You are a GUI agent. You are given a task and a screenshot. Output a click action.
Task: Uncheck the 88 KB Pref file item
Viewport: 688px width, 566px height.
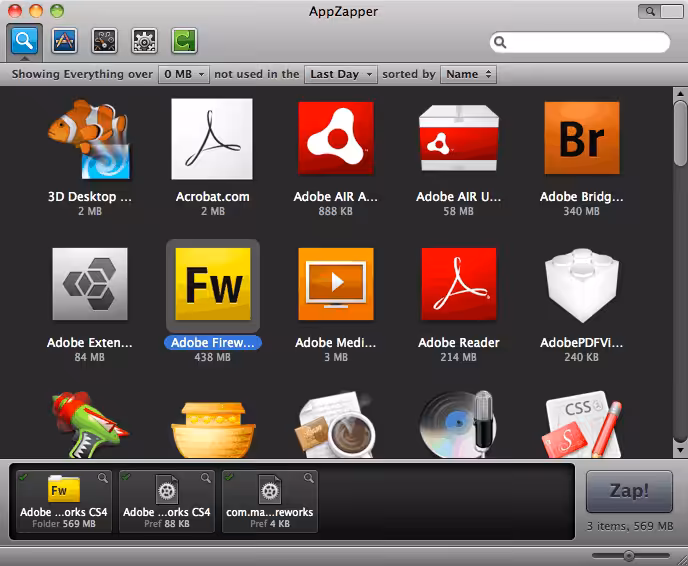(126, 476)
